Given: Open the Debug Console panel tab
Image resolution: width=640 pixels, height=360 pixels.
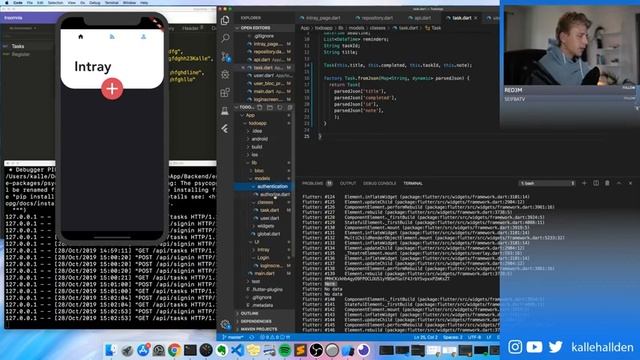Looking at the screenshot, I should pyautogui.click(x=380, y=184).
